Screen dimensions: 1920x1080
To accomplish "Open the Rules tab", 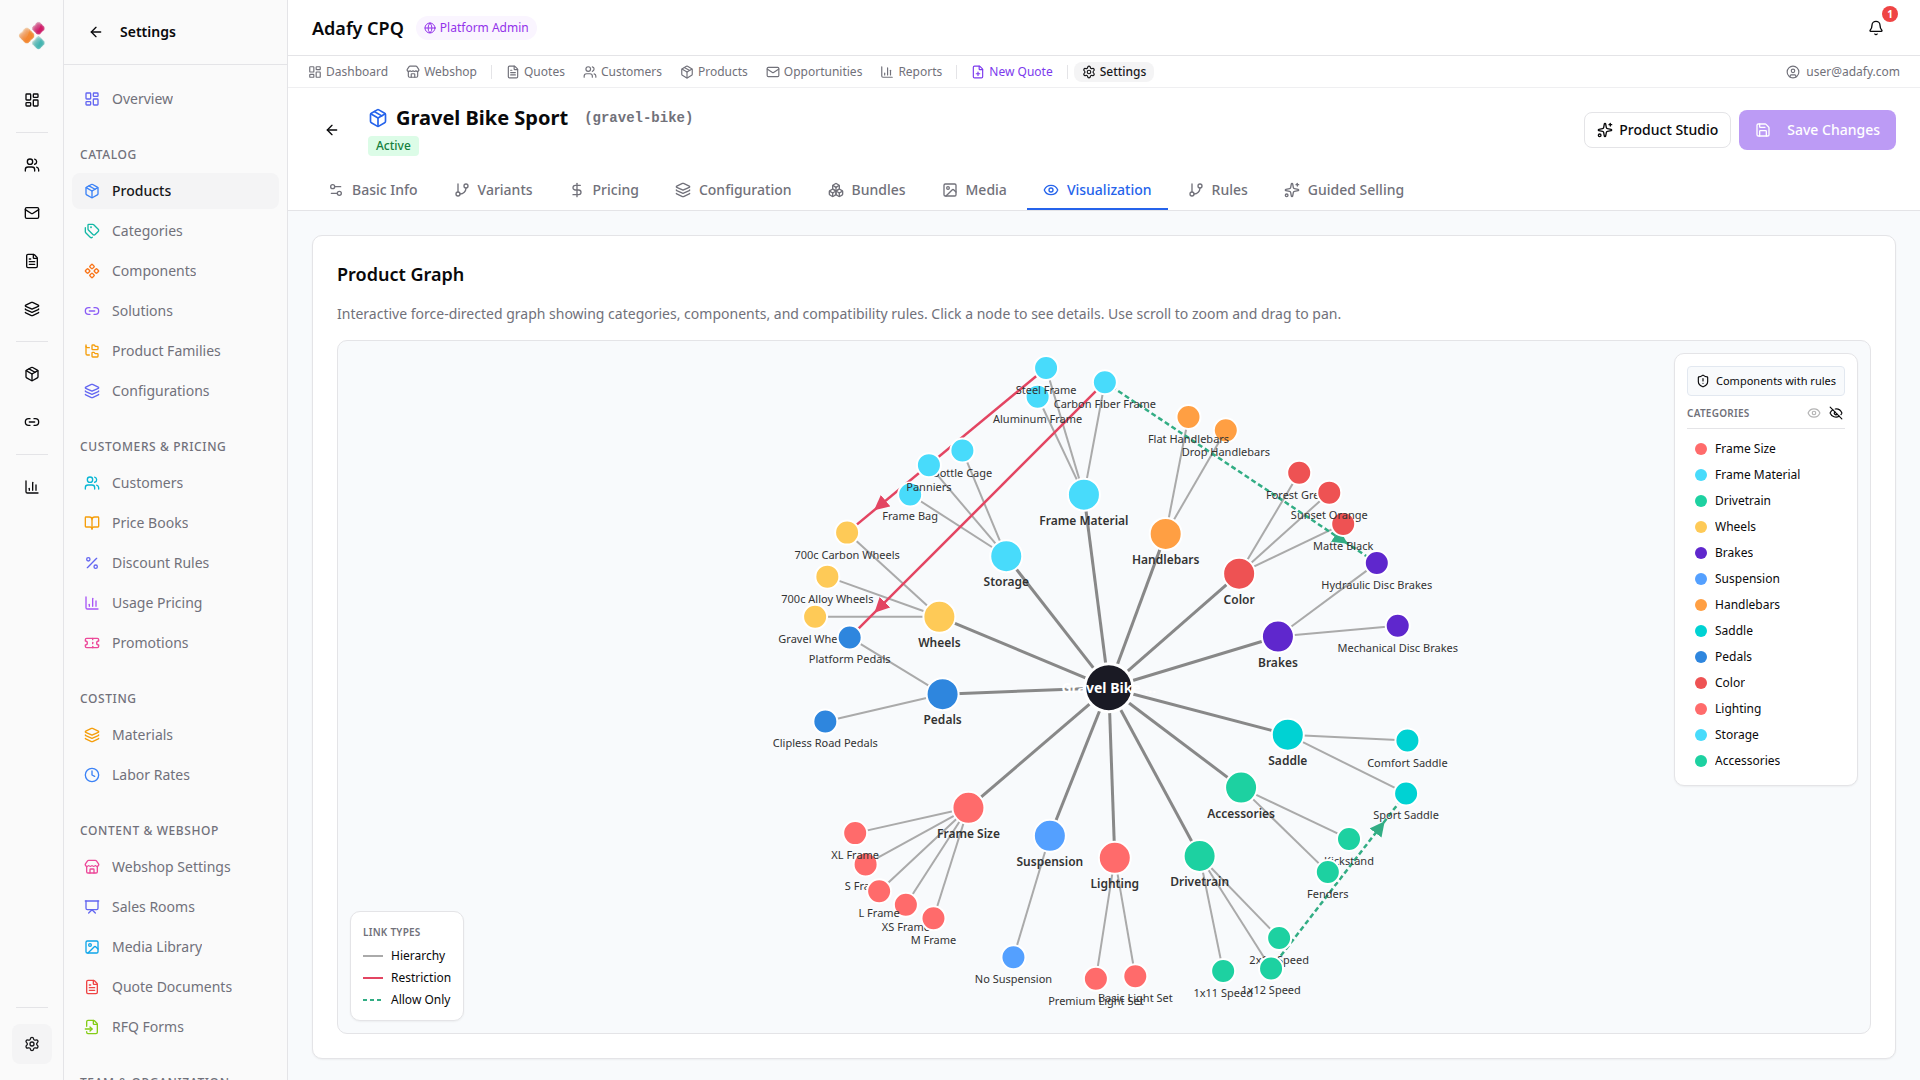I will 1218,190.
